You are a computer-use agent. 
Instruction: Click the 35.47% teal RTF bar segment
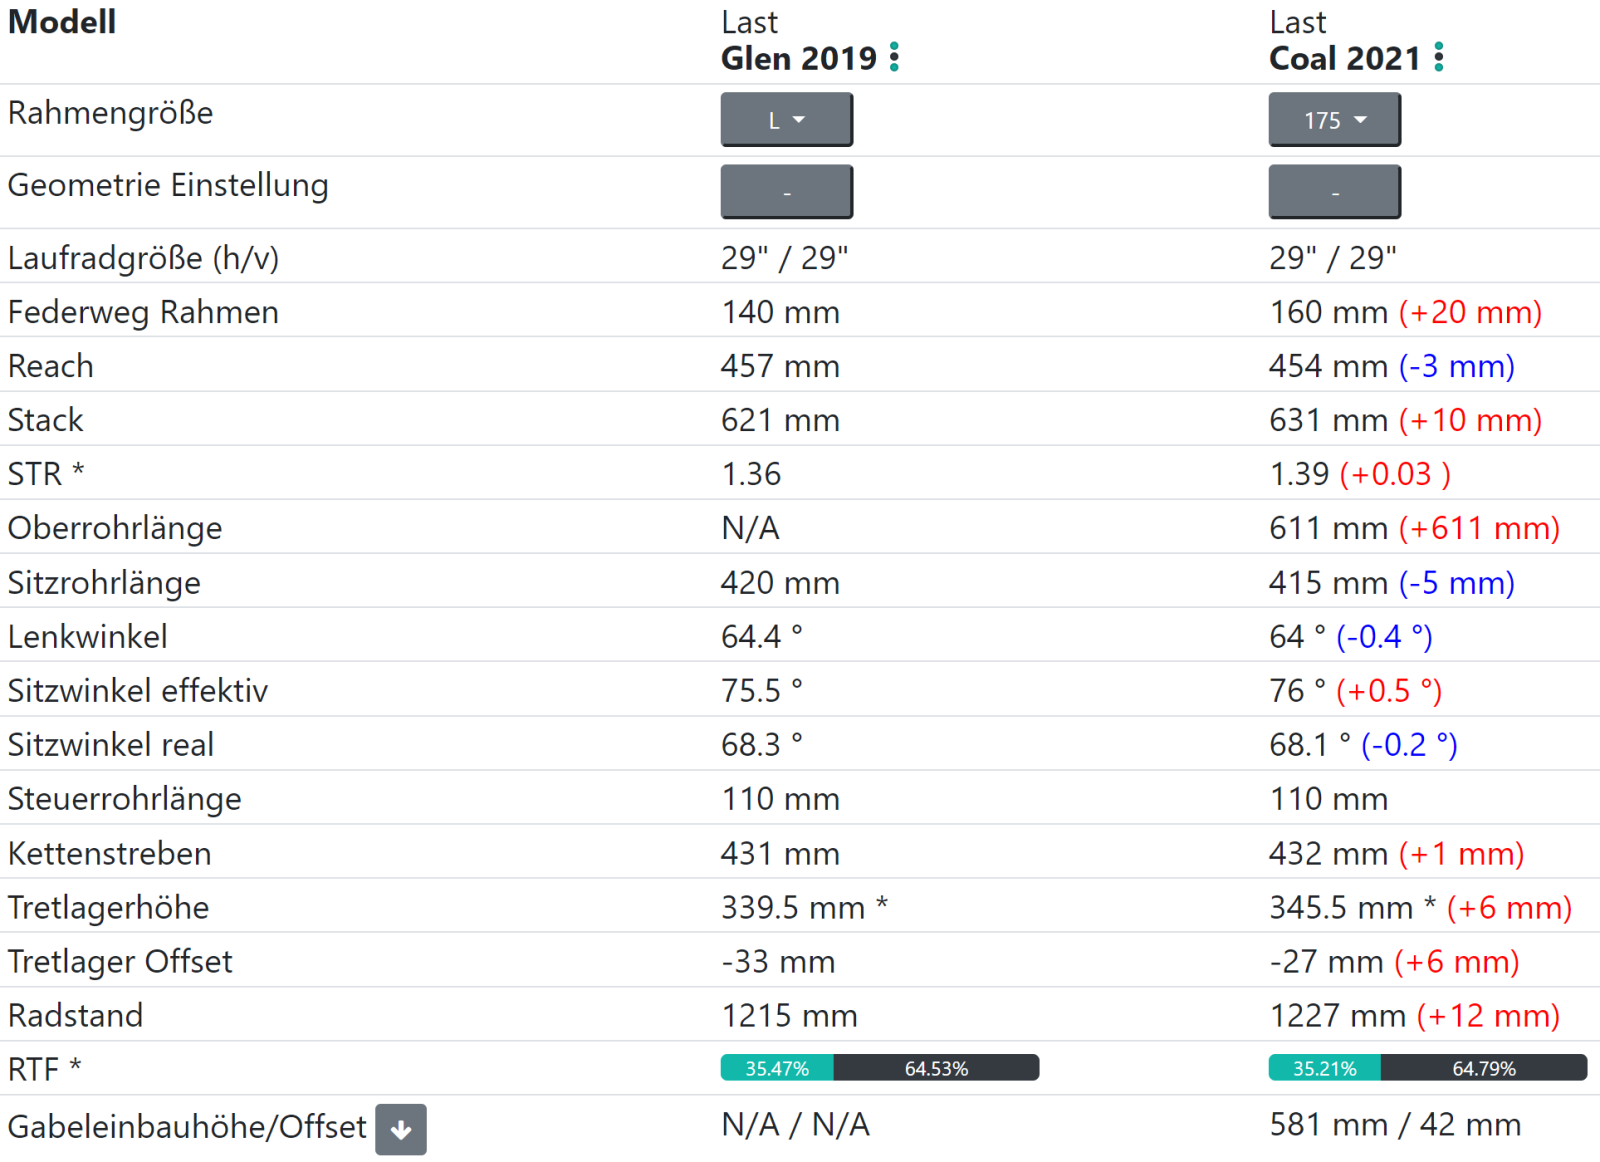[777, 1068]
